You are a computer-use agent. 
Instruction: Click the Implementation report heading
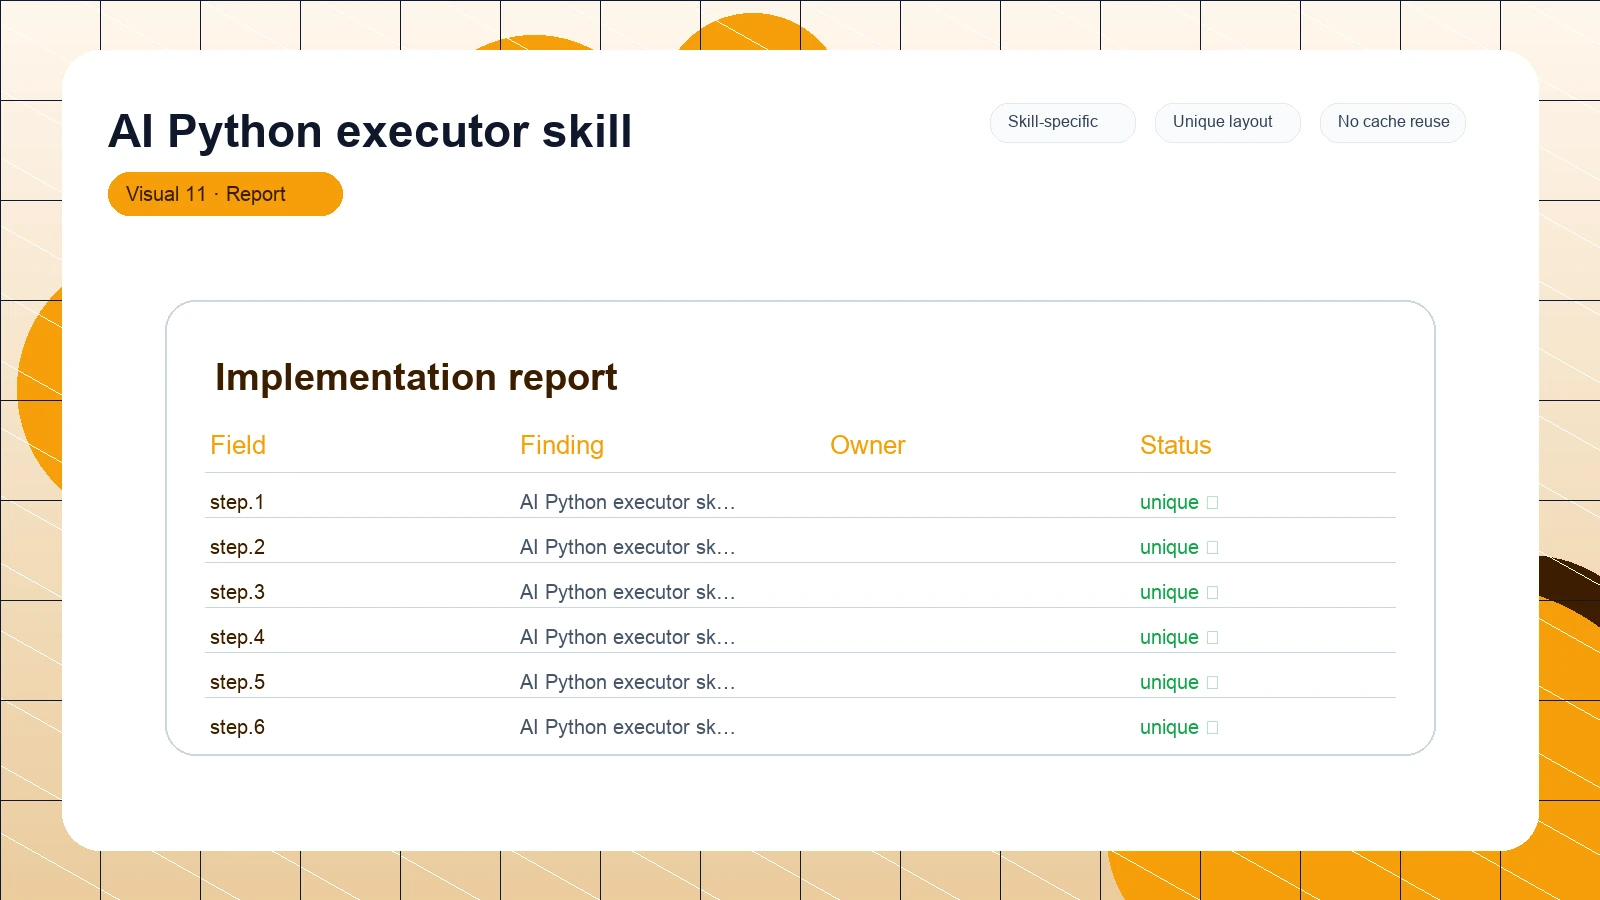point(416,377)
